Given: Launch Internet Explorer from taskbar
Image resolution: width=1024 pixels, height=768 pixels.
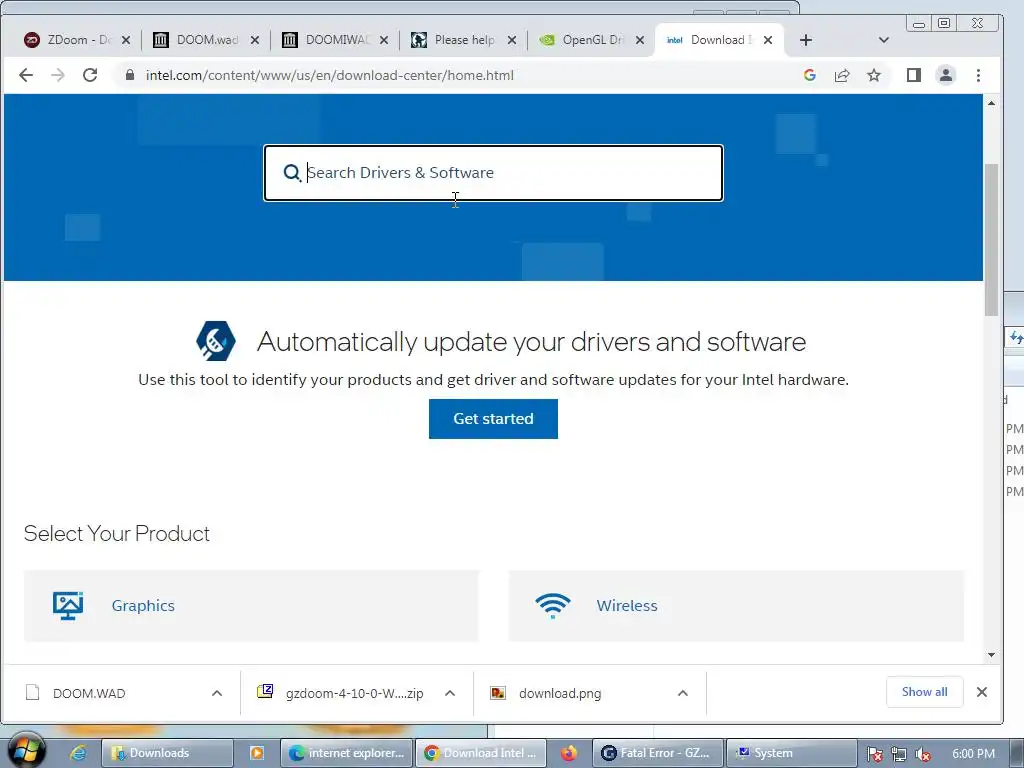Looking at the screenshot, I should [78, 753].
